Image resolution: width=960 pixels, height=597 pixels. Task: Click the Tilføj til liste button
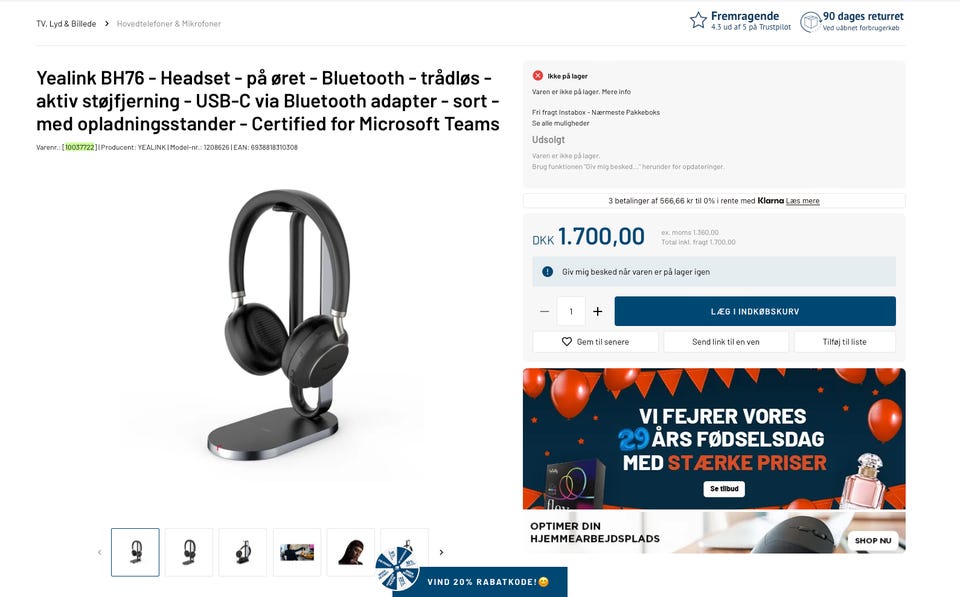(844, 342)
